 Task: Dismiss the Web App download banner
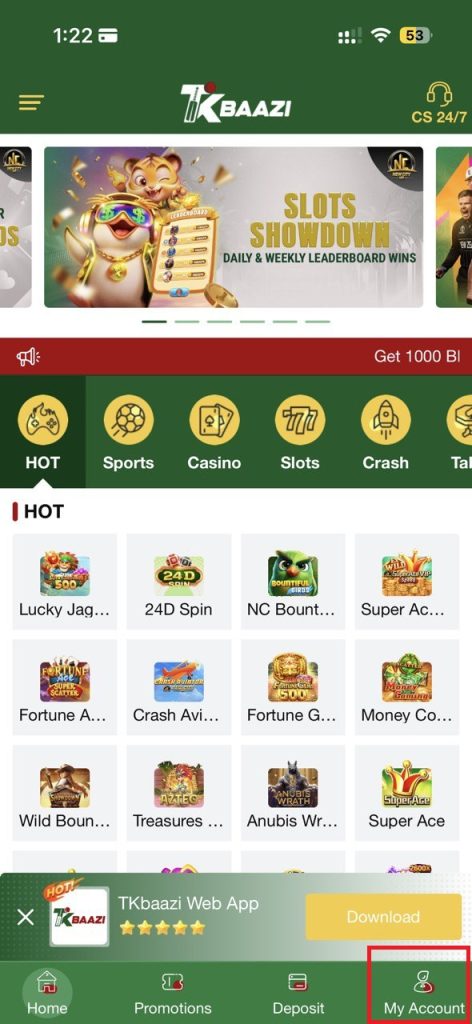pyautogui.click(x=25, y=918)
